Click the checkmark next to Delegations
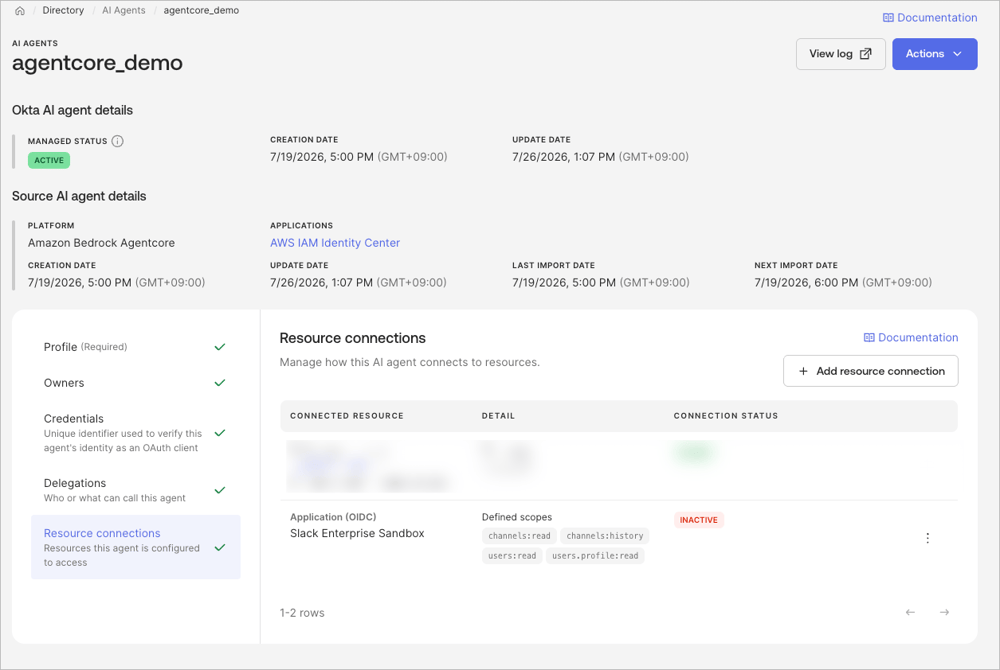 pos(220,490)
